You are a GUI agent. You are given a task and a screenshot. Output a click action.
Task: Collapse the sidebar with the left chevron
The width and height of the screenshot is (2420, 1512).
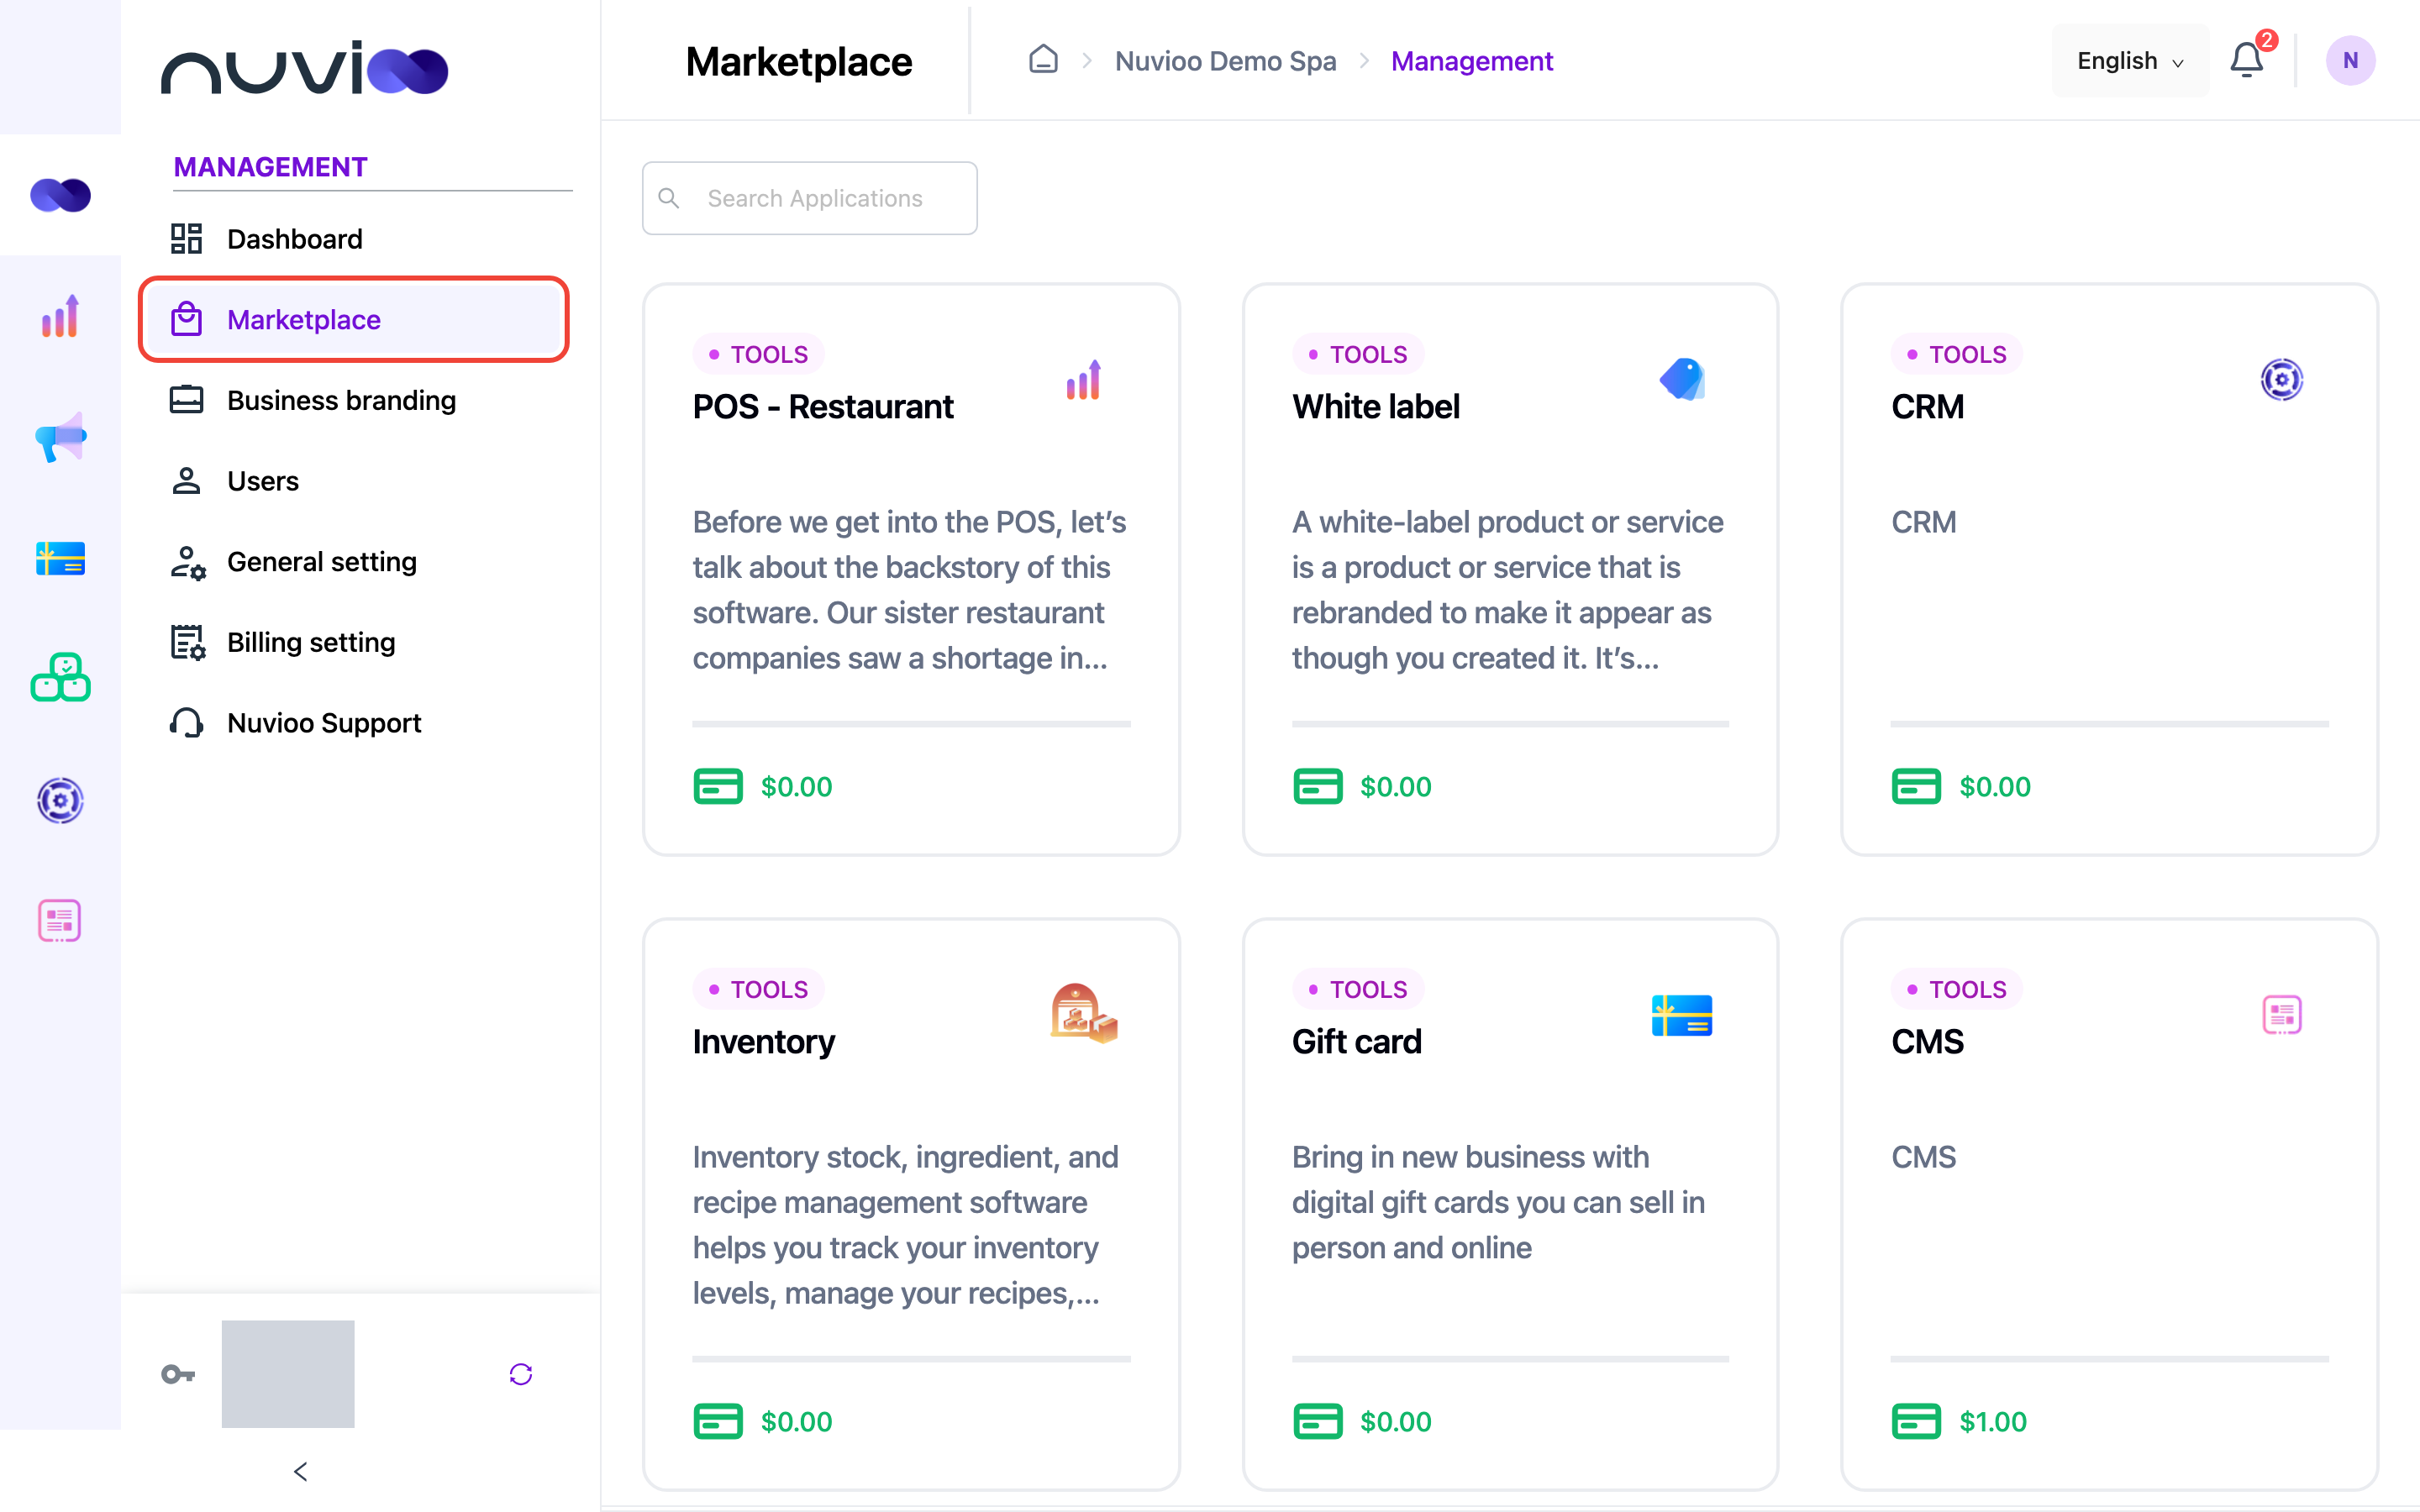click(300, 1471)
